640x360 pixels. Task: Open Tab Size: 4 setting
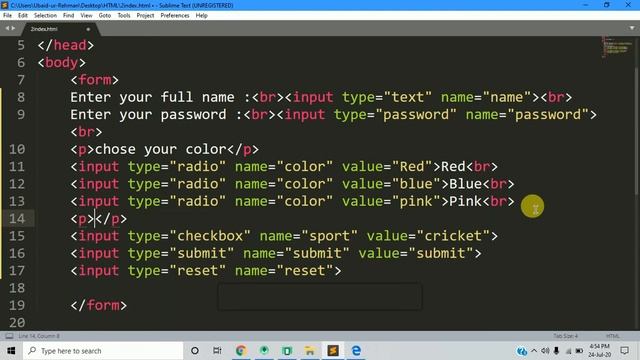pos(565,336)
